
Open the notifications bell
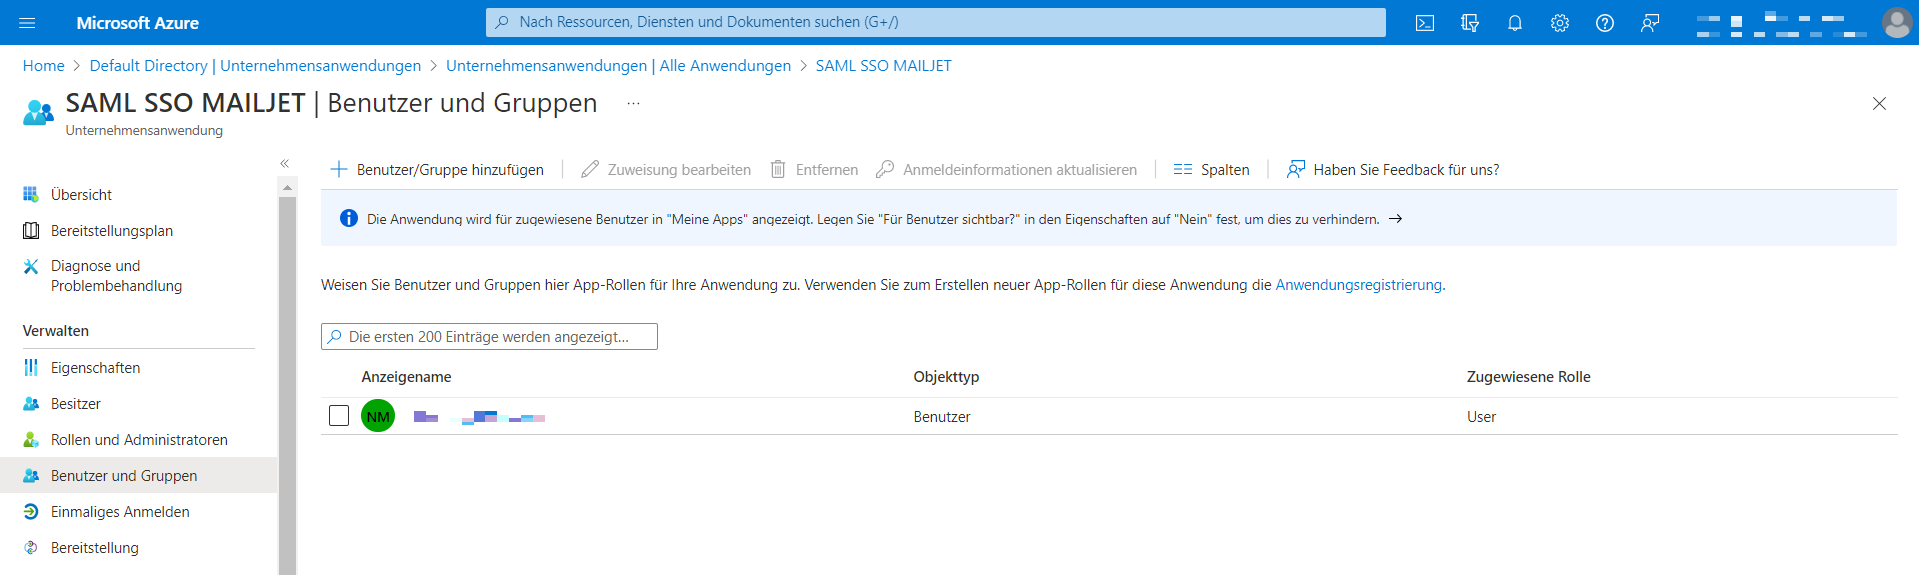(x=1515, y=23)
